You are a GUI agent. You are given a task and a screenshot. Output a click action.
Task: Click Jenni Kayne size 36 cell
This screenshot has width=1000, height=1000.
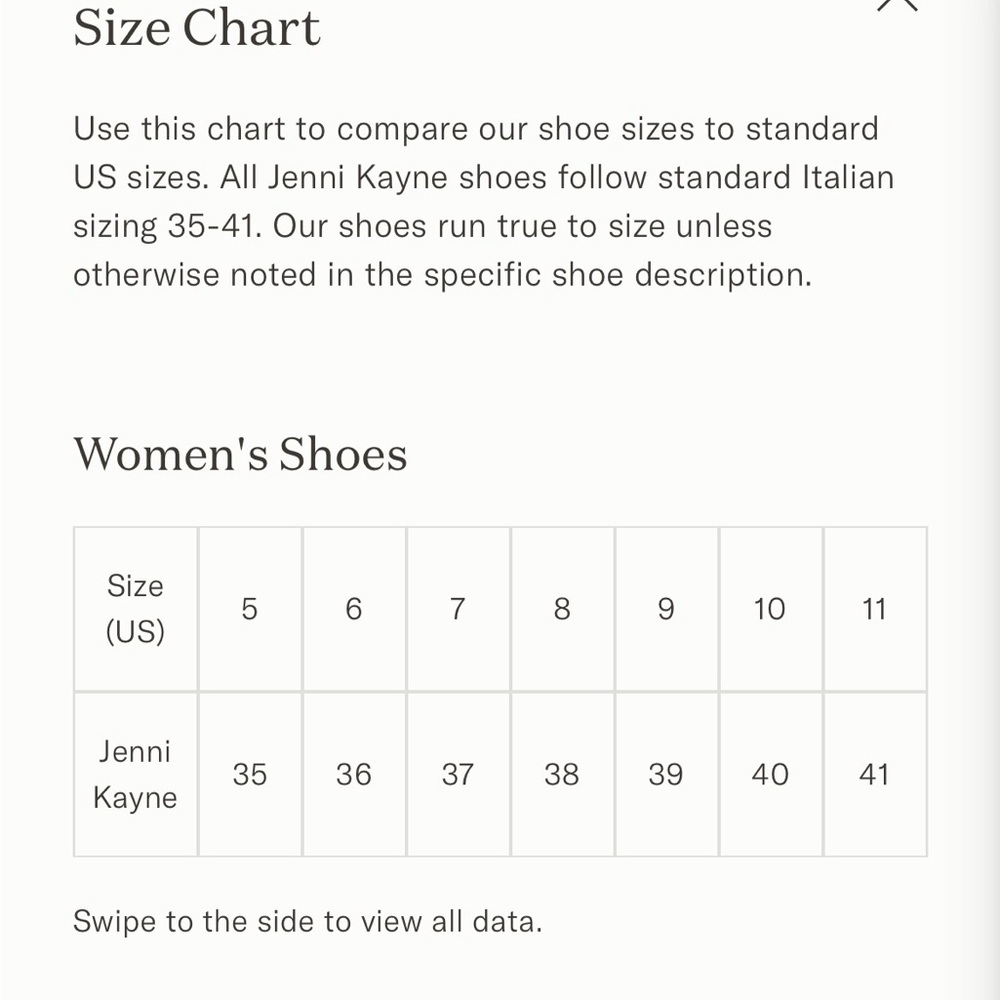point(354,774)
